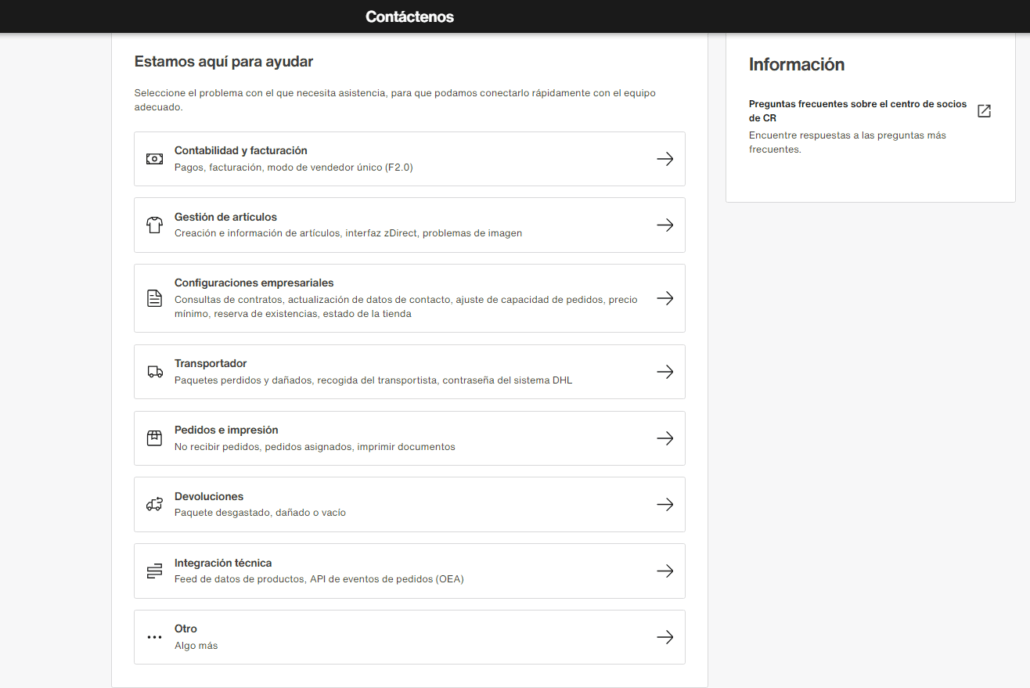Viewport: 1030px width, 688px height.
Task: Click the arrow next to Contabilidad y facturación
Action: [x=665, y=158]
